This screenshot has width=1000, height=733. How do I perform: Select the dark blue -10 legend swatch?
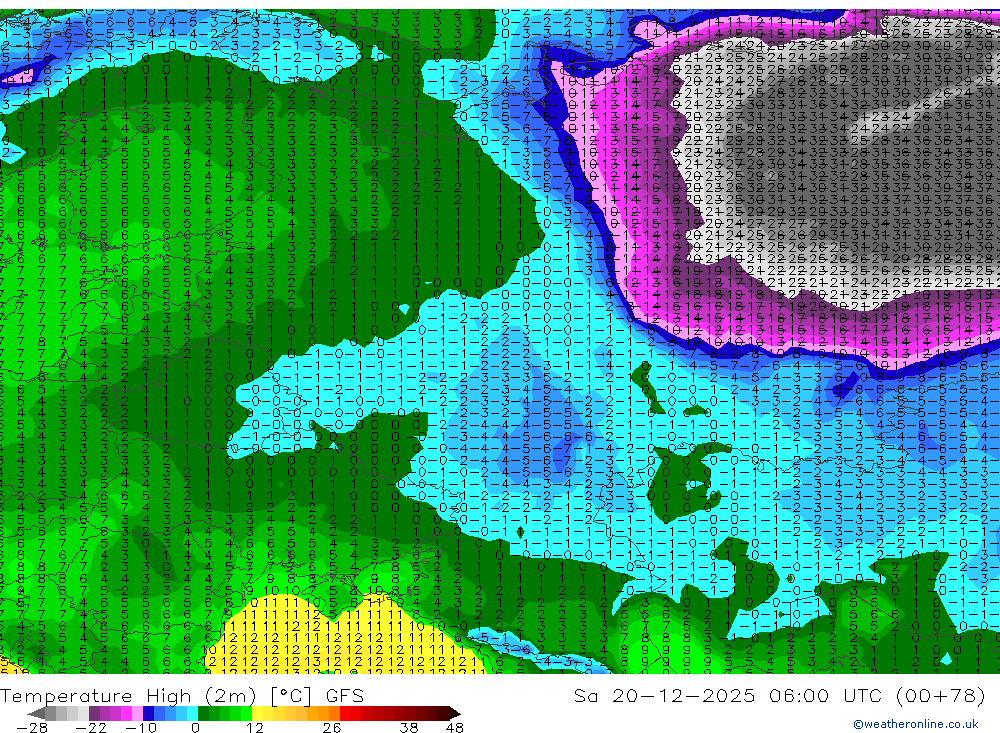point(148,713)
